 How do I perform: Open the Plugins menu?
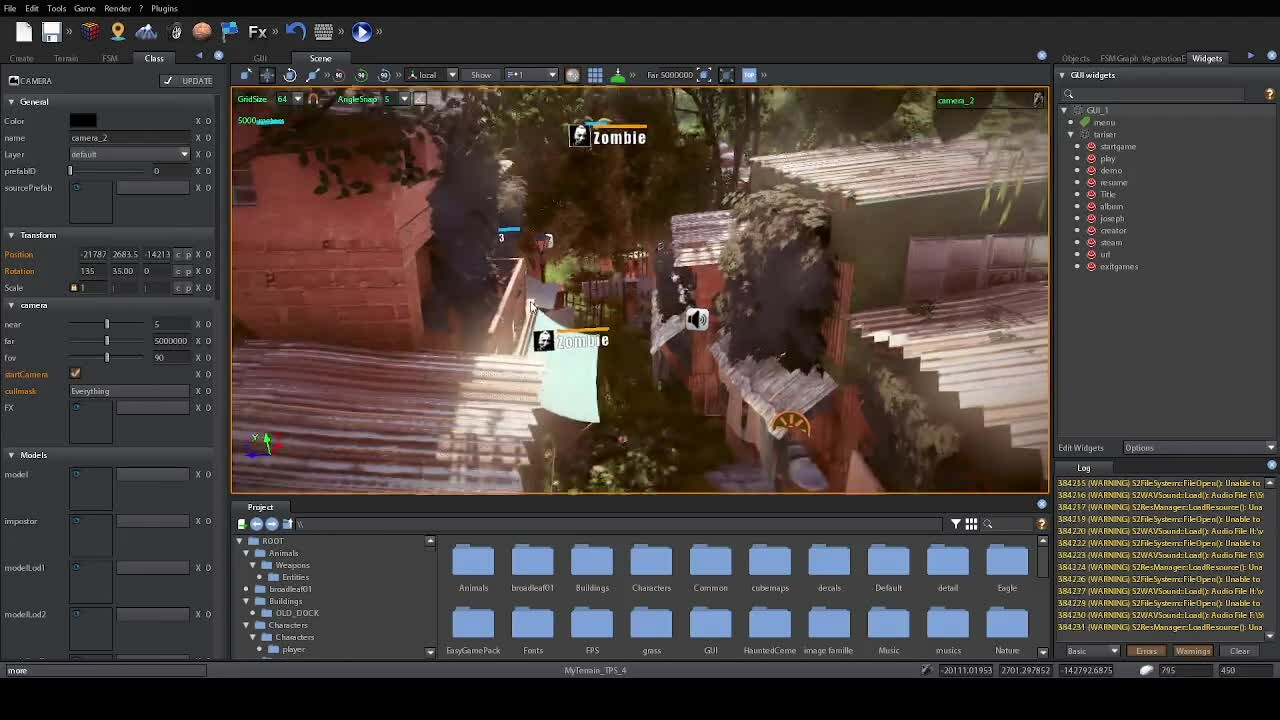pos(164,9)
